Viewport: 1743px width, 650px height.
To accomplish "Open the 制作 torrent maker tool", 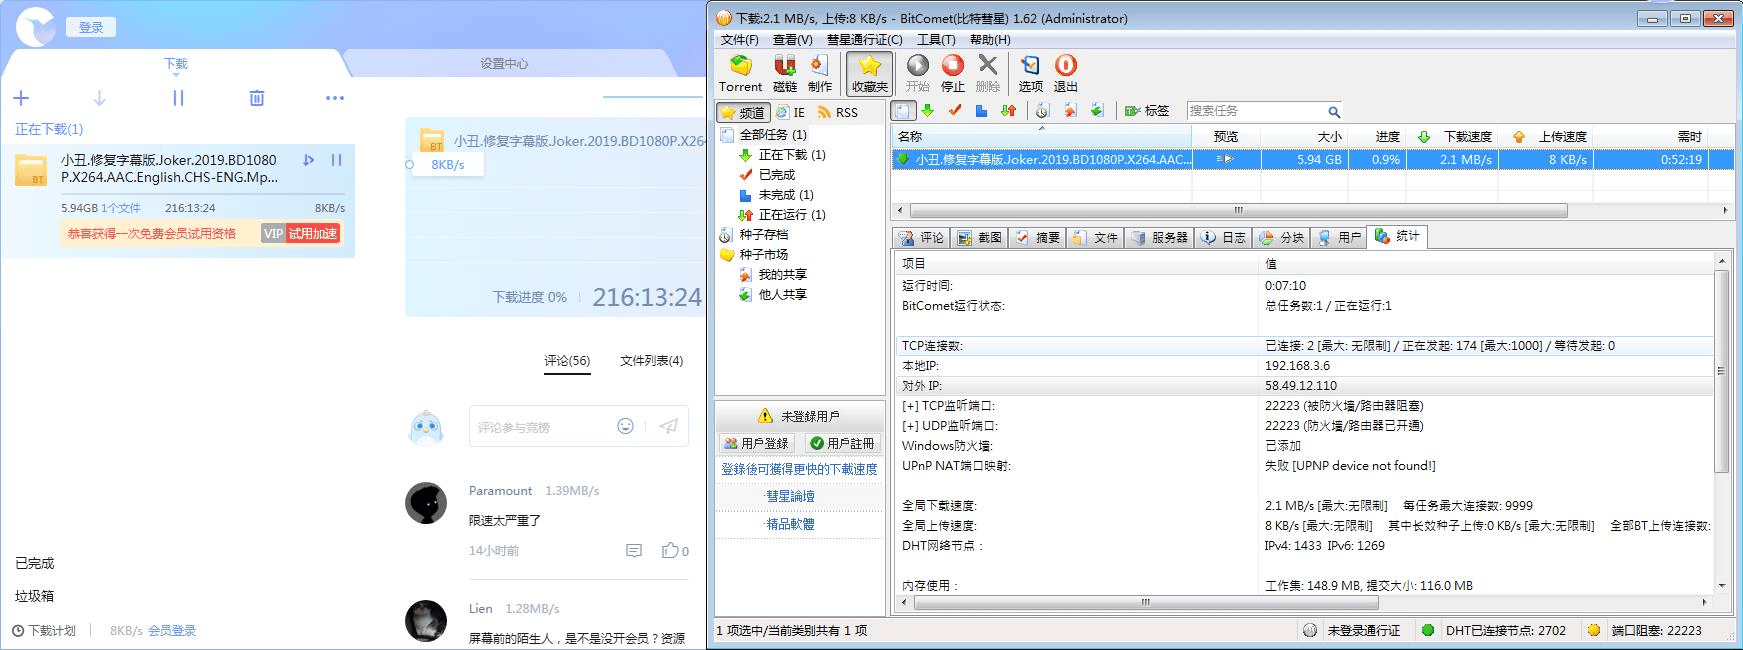I will pyautogui.click(x=819, y=74).
